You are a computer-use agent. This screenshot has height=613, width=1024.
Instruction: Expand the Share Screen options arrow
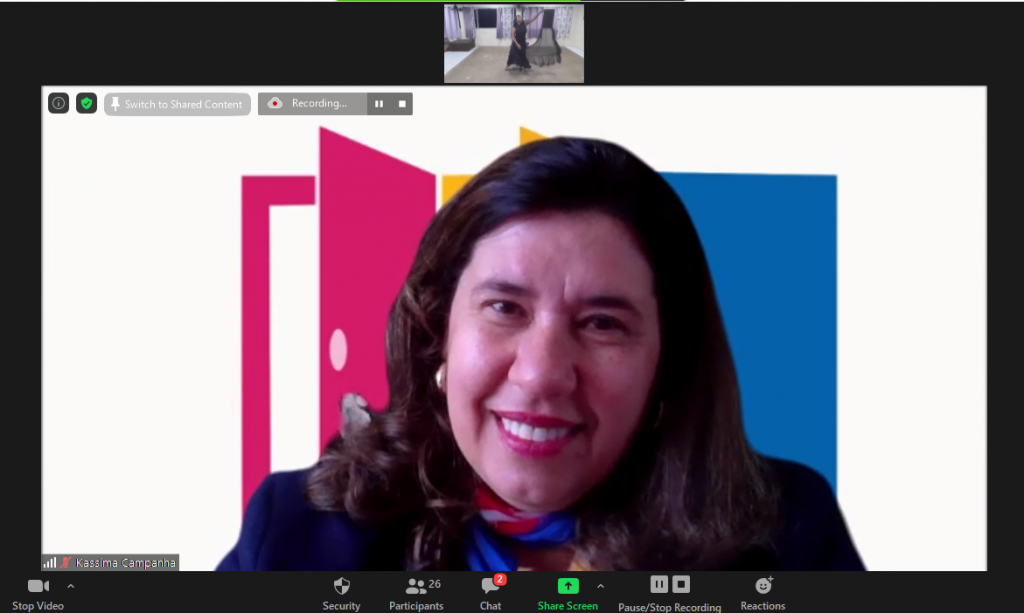click(600, 586)
